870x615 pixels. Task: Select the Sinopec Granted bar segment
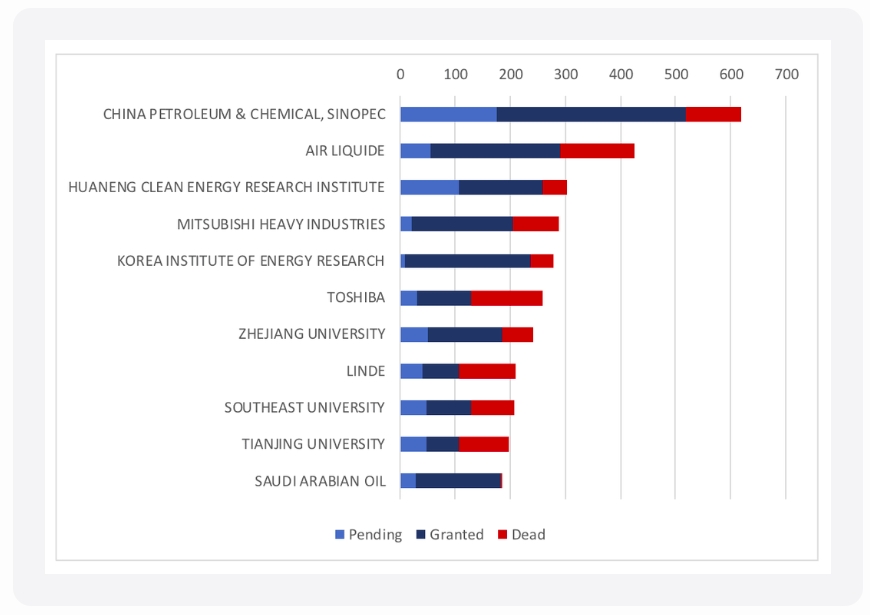pyautogui.click(x=590, y=114)
